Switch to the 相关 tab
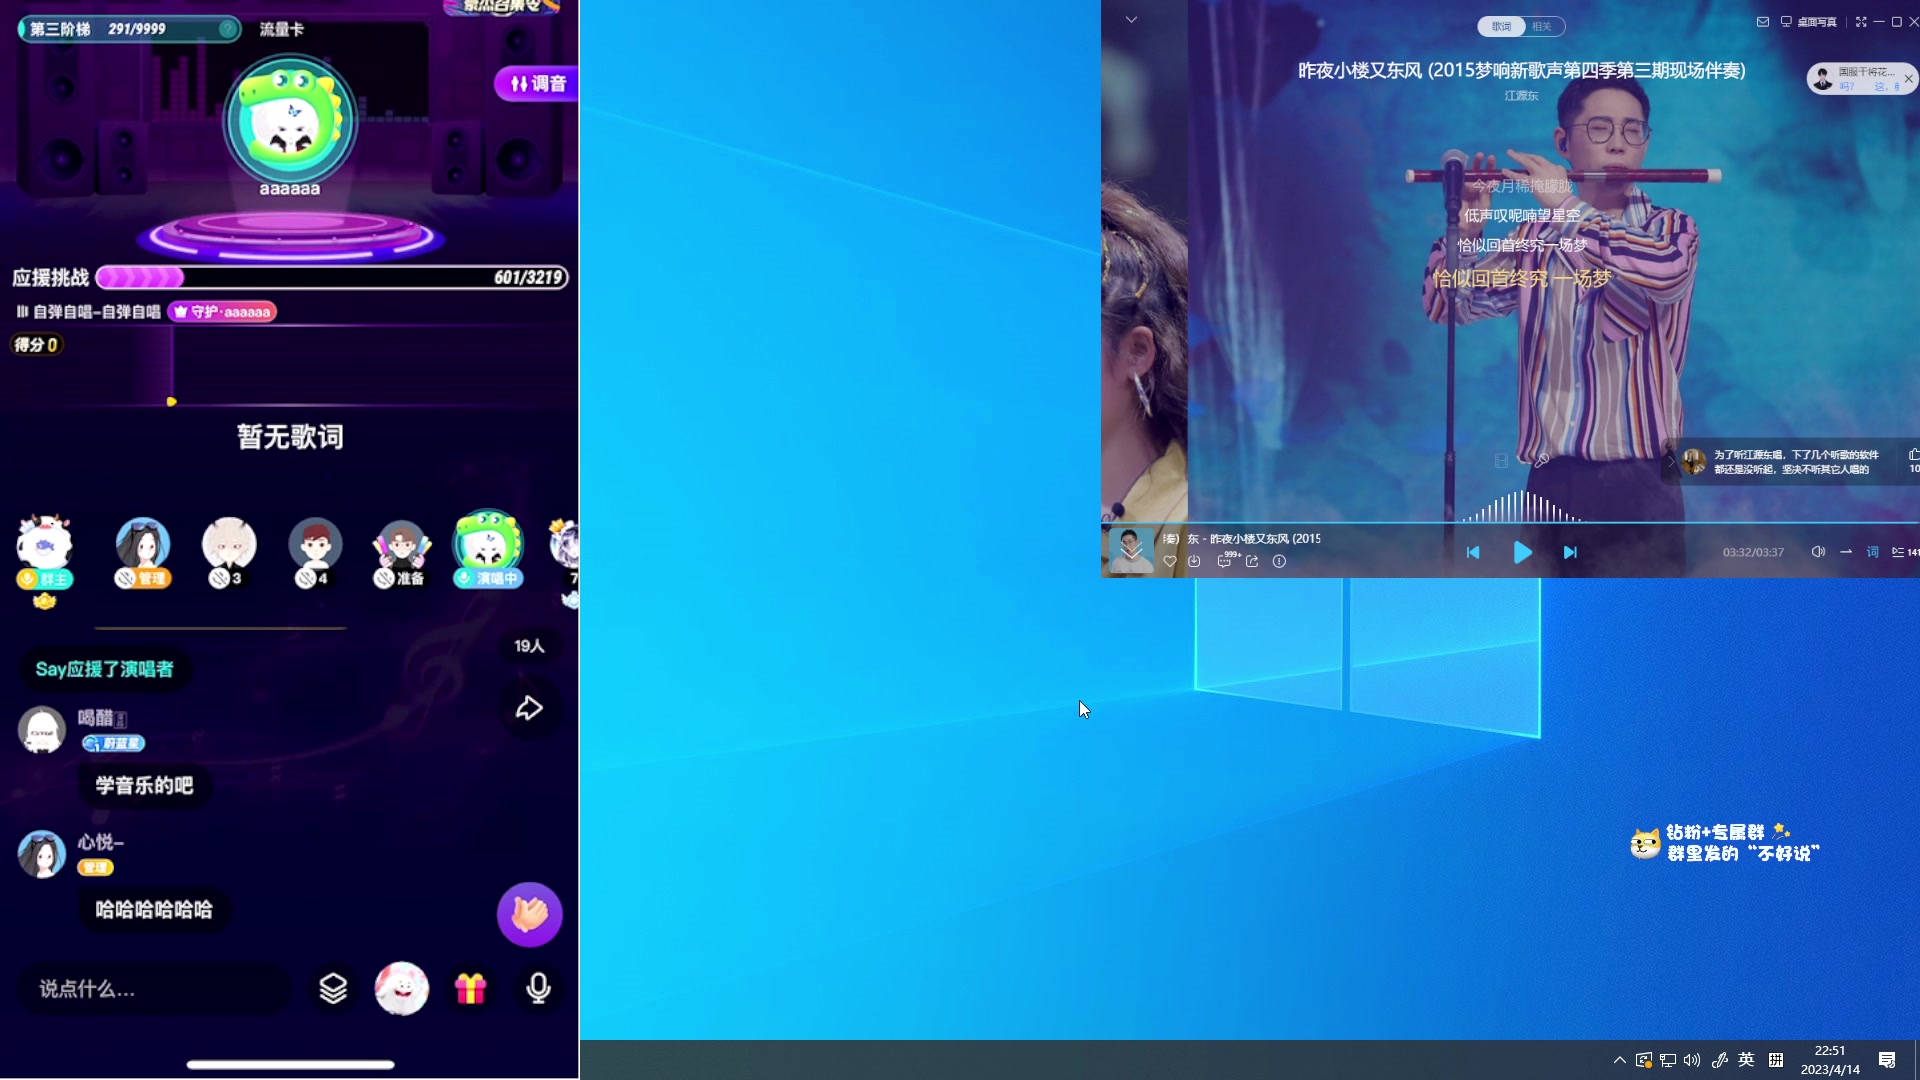Viewport: 1920px width, 1080px height. 1540,27
